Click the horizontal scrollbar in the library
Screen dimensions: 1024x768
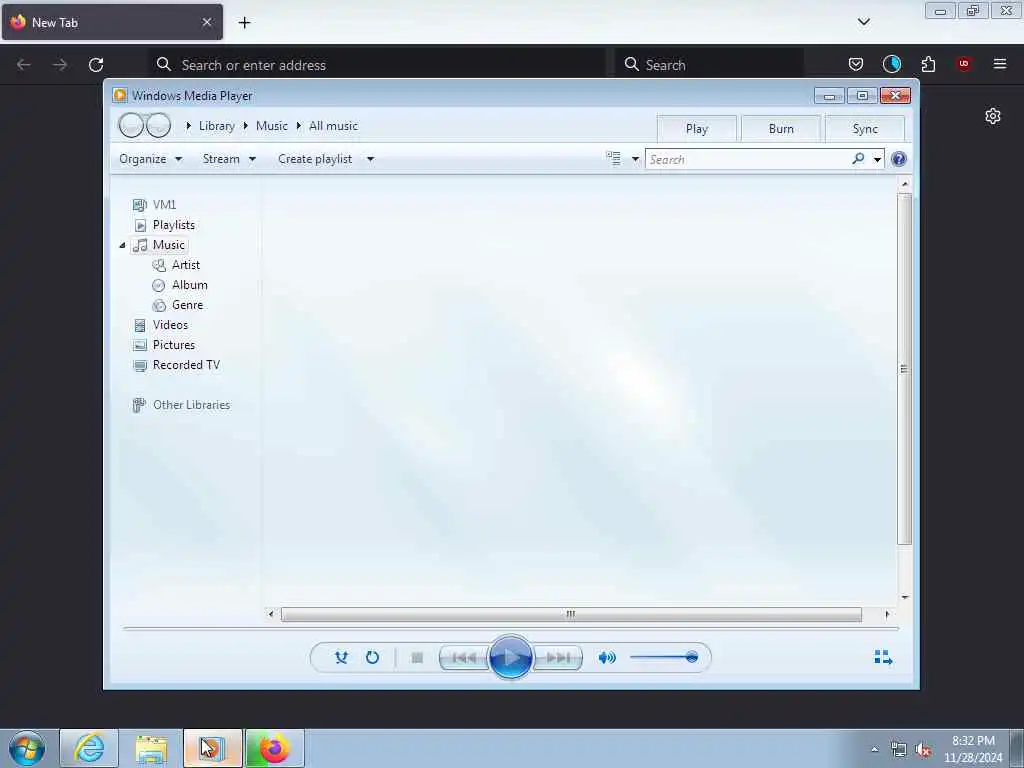pyautogui.click(x=571, y=614)
